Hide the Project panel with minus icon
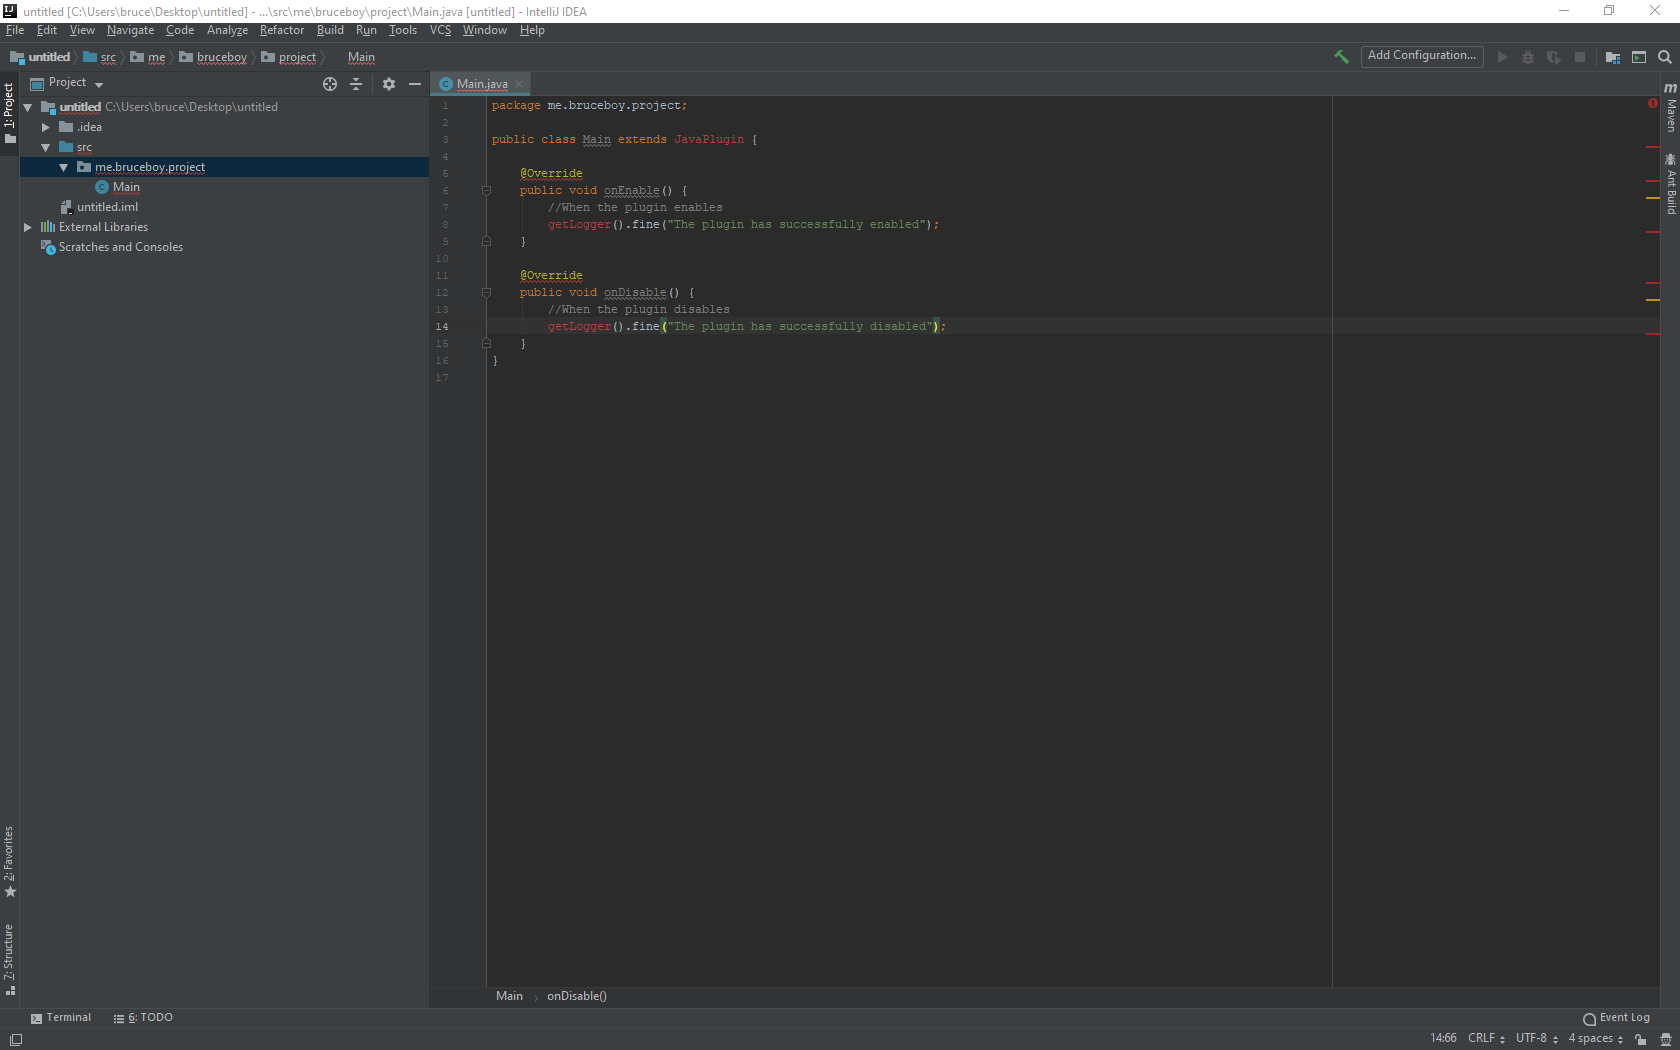1680x1050 pixels. (x=415, y=84)
